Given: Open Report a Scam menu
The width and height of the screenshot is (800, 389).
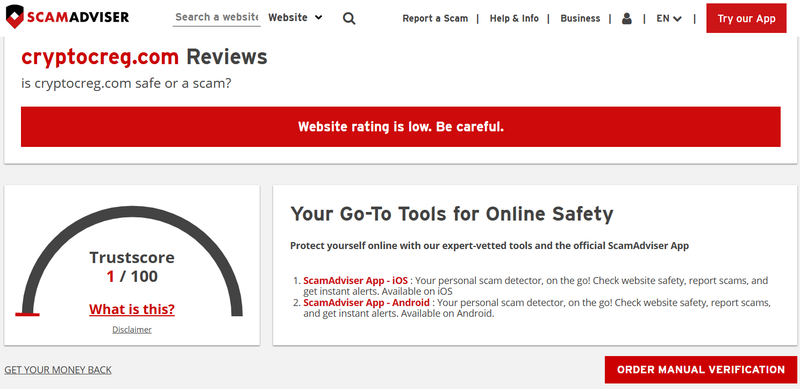Looking at the screenshot, I should pyautogui.click(x=435, y=18).
